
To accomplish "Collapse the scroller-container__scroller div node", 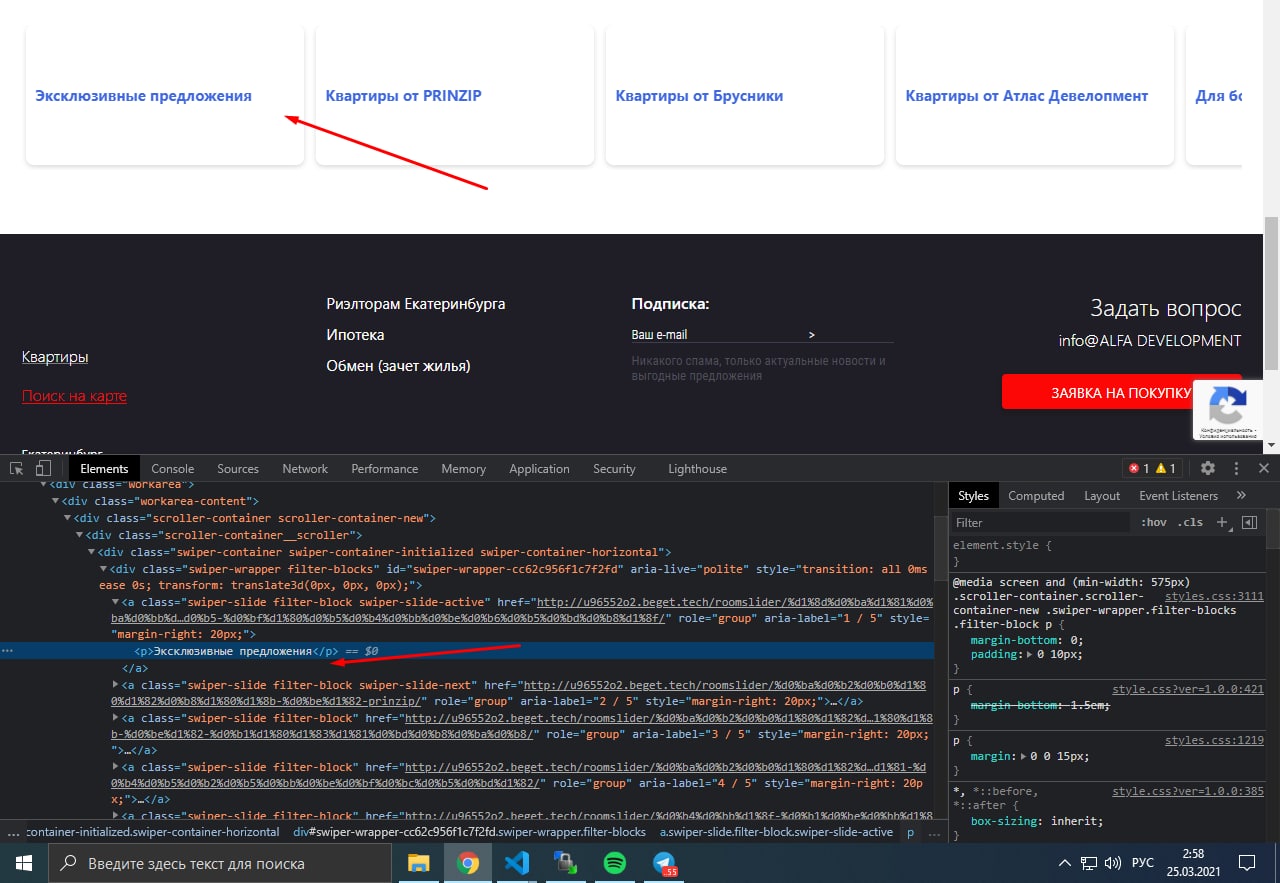I will coord(80,535).
